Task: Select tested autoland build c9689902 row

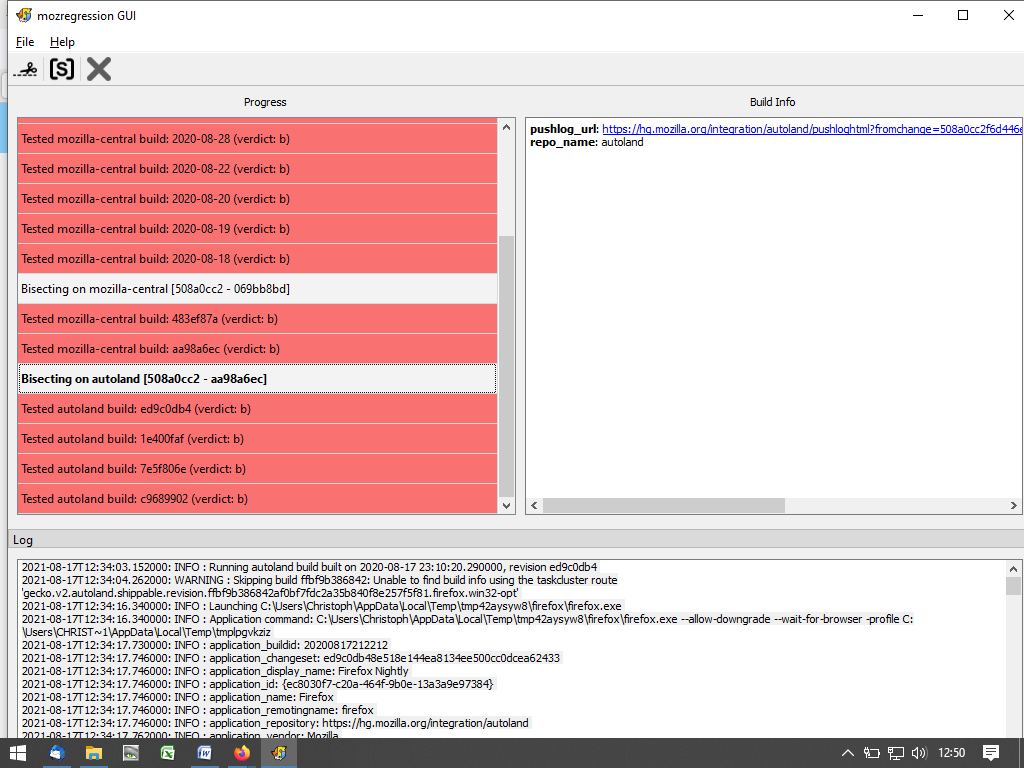Action: pyautogui.click(x=256, y=499)
